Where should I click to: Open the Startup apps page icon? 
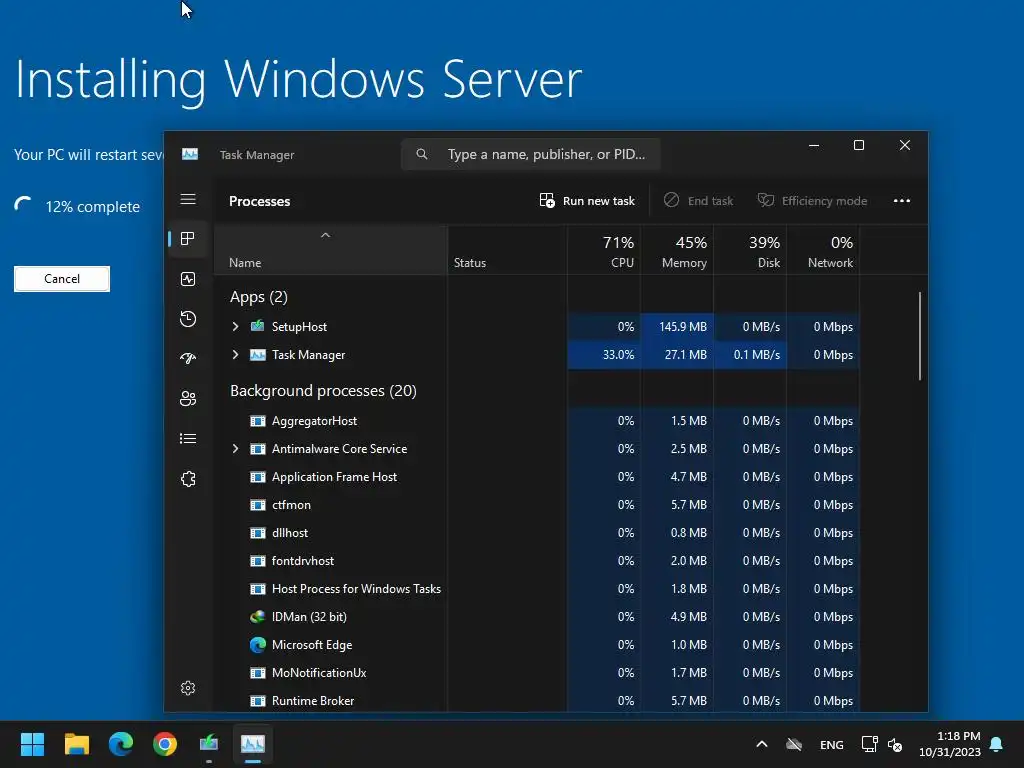pyautogui.click(x=188, y=359)
